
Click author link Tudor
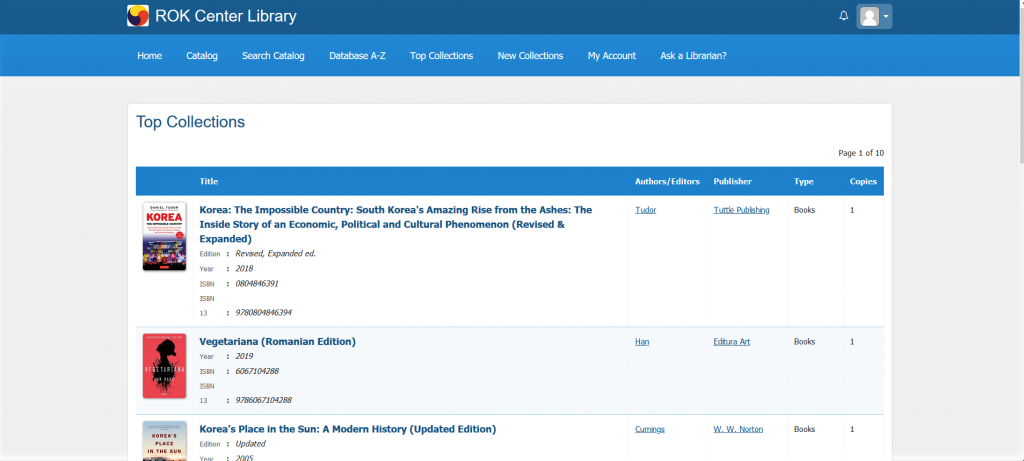pos(645,210)
